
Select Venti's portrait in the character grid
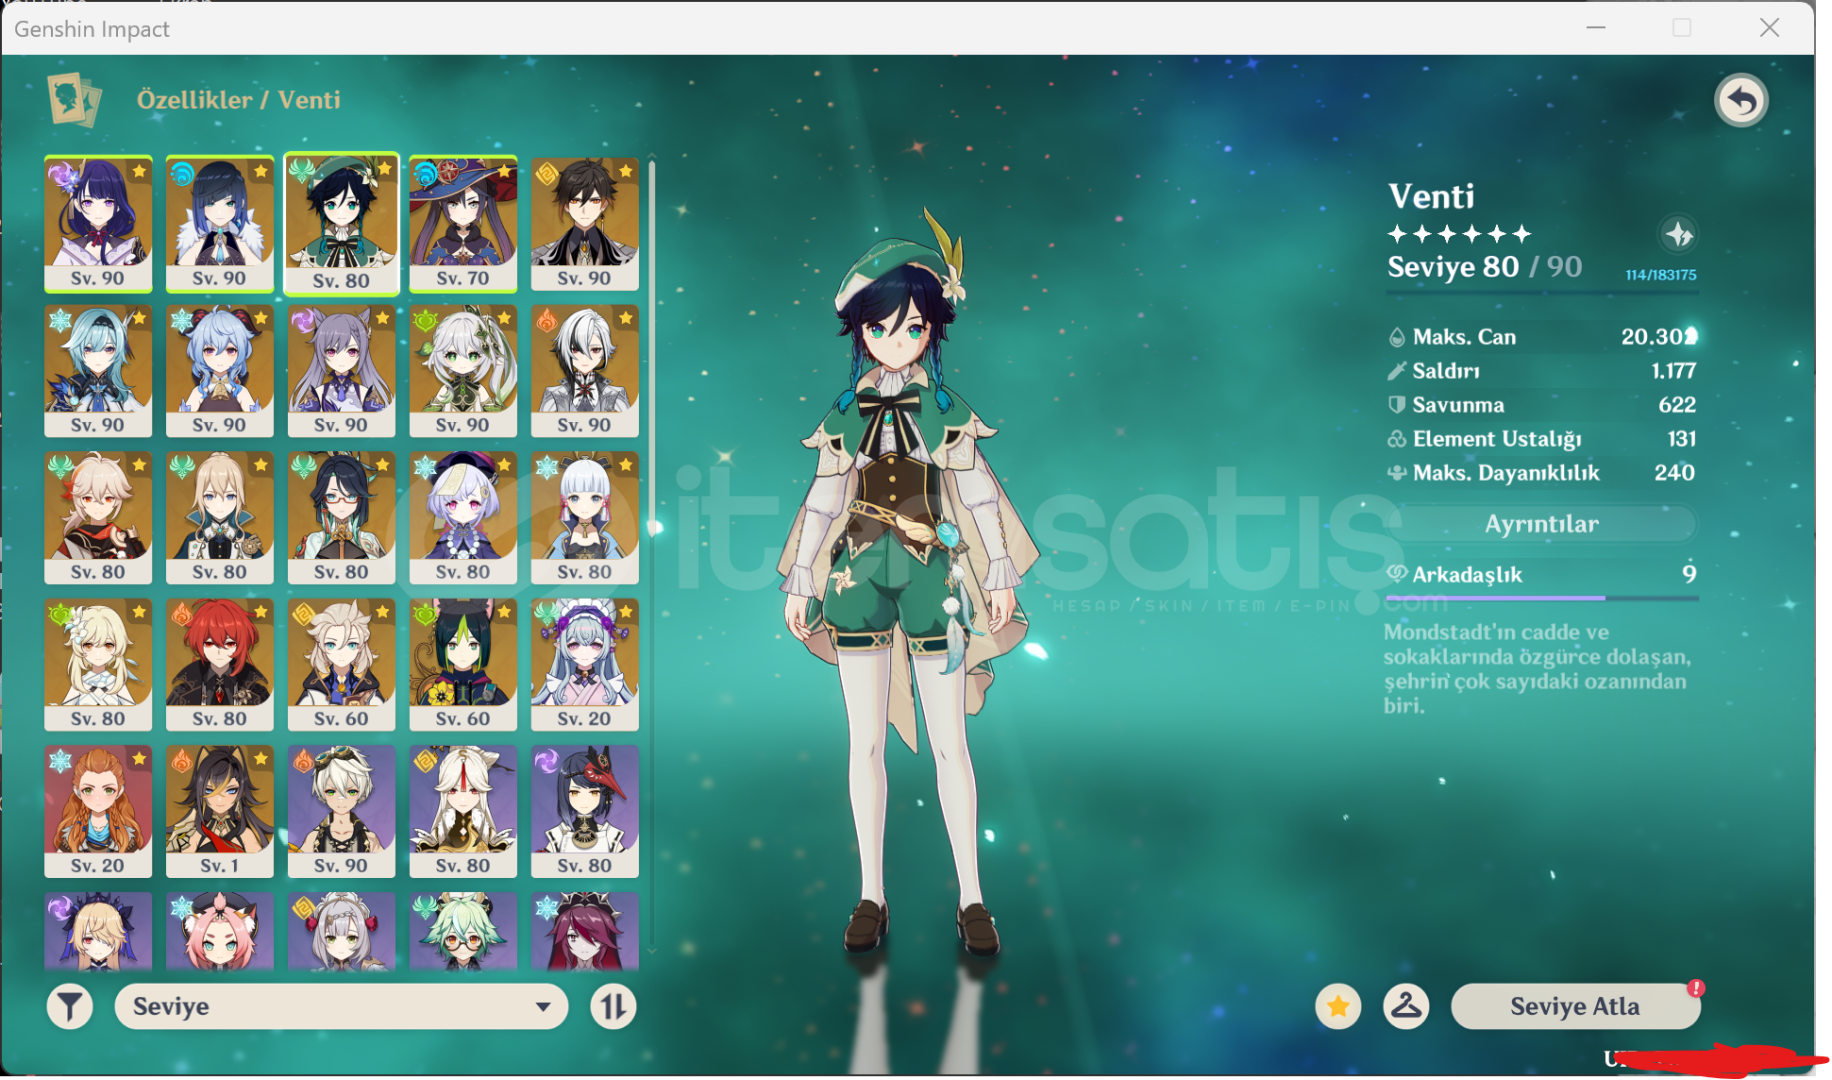coord(341,225)
